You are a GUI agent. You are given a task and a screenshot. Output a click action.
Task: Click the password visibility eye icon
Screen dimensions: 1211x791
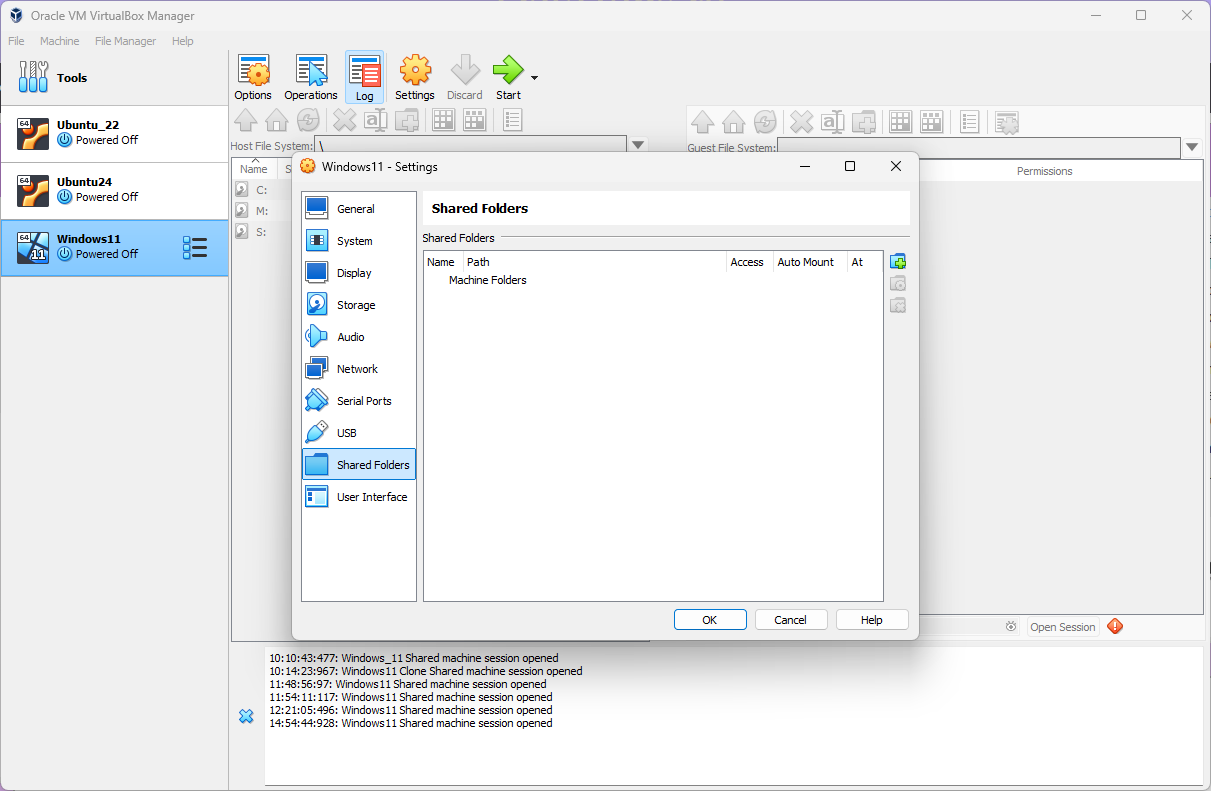[1011, 627]
